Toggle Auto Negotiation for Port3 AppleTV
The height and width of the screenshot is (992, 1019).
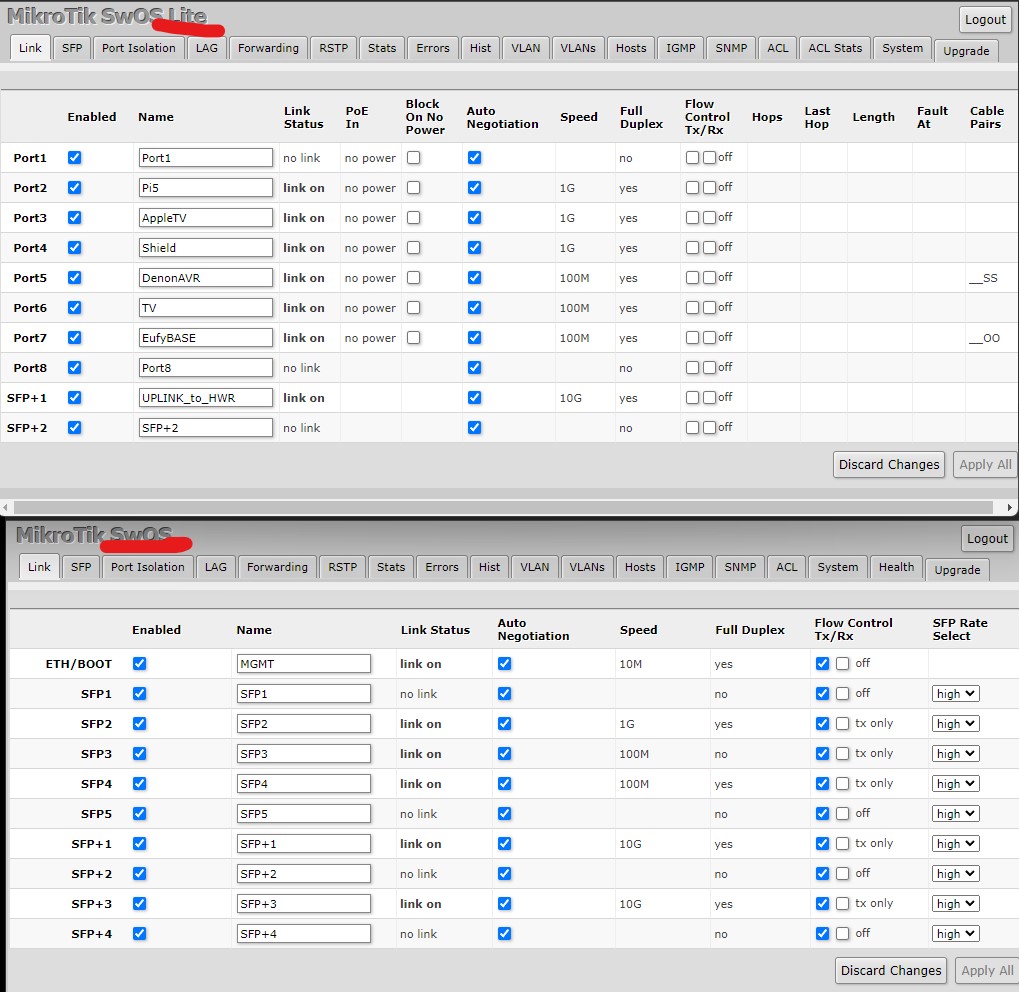pos(474,218)
